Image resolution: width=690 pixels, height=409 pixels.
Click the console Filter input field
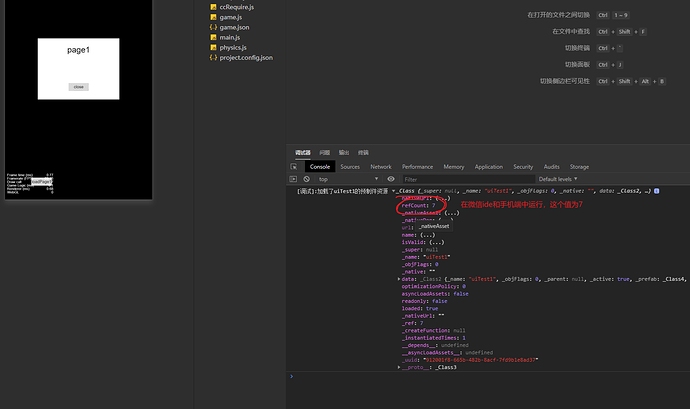468,179
